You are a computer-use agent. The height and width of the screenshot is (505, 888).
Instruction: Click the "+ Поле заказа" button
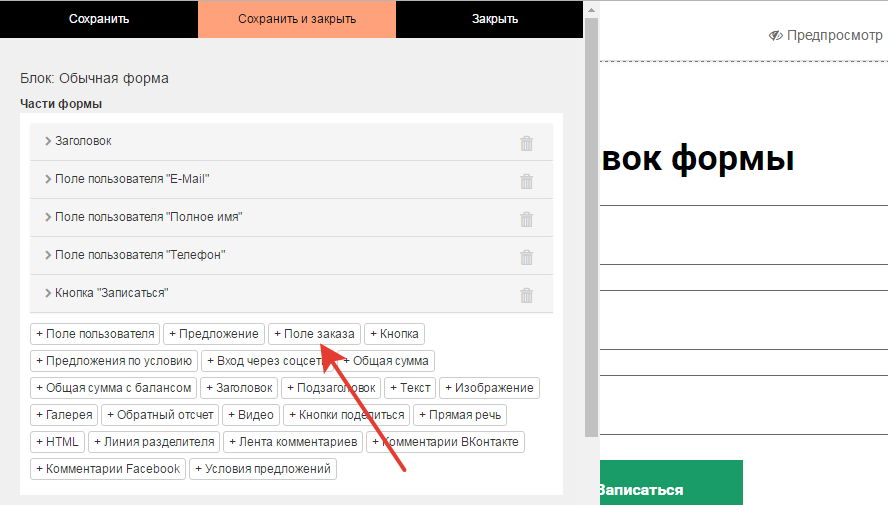click(314, 334)
